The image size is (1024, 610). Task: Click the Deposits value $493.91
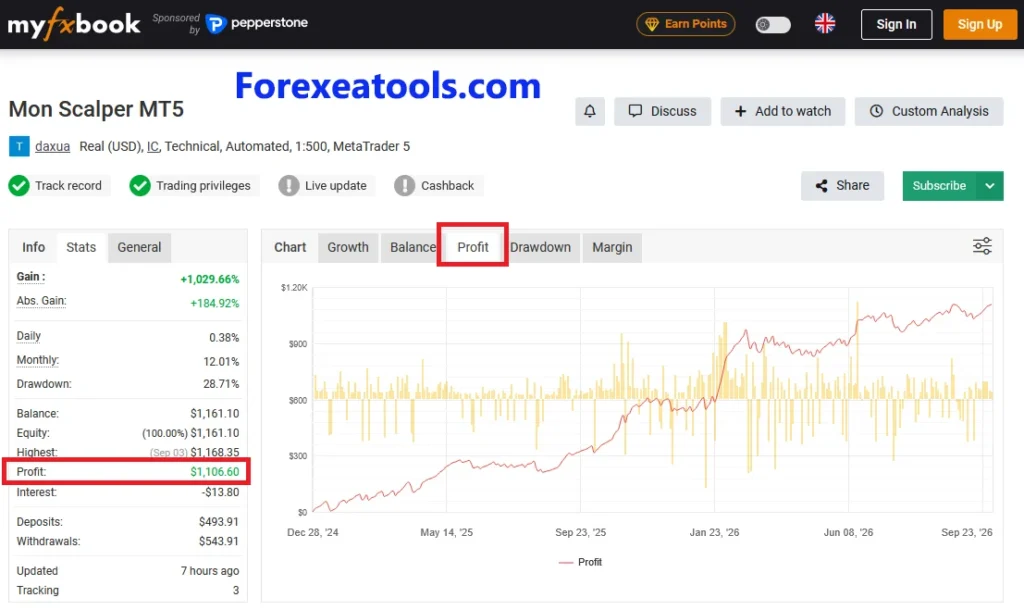click(x=219, y=522)
